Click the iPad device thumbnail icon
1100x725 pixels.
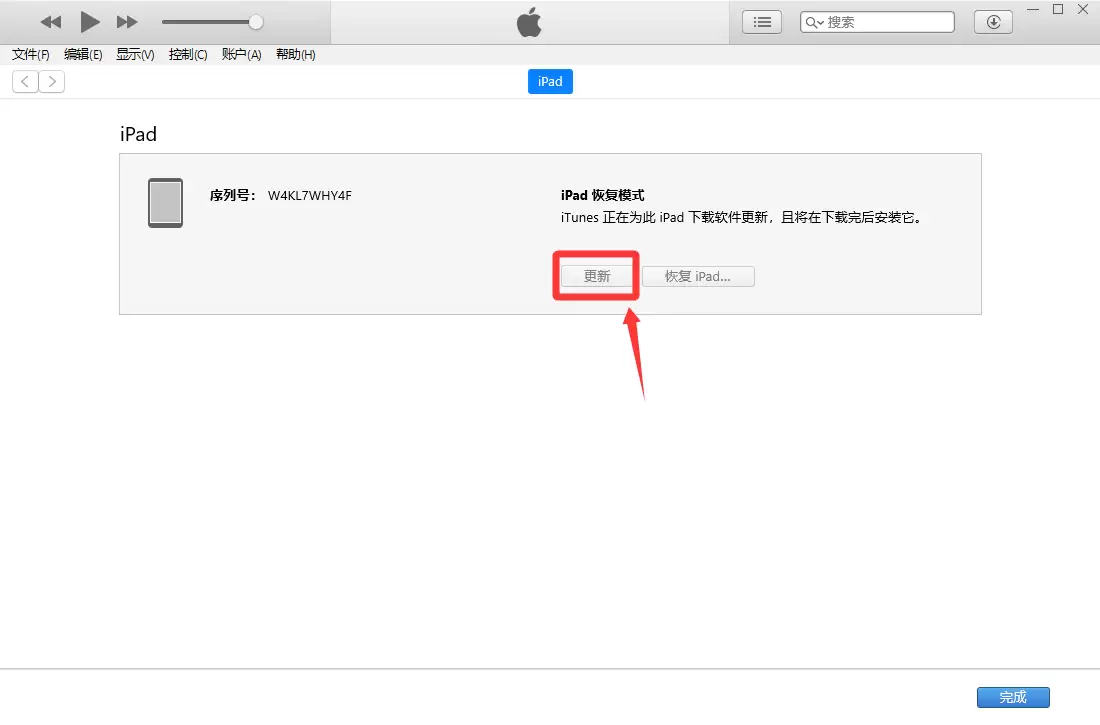(166, 203)
